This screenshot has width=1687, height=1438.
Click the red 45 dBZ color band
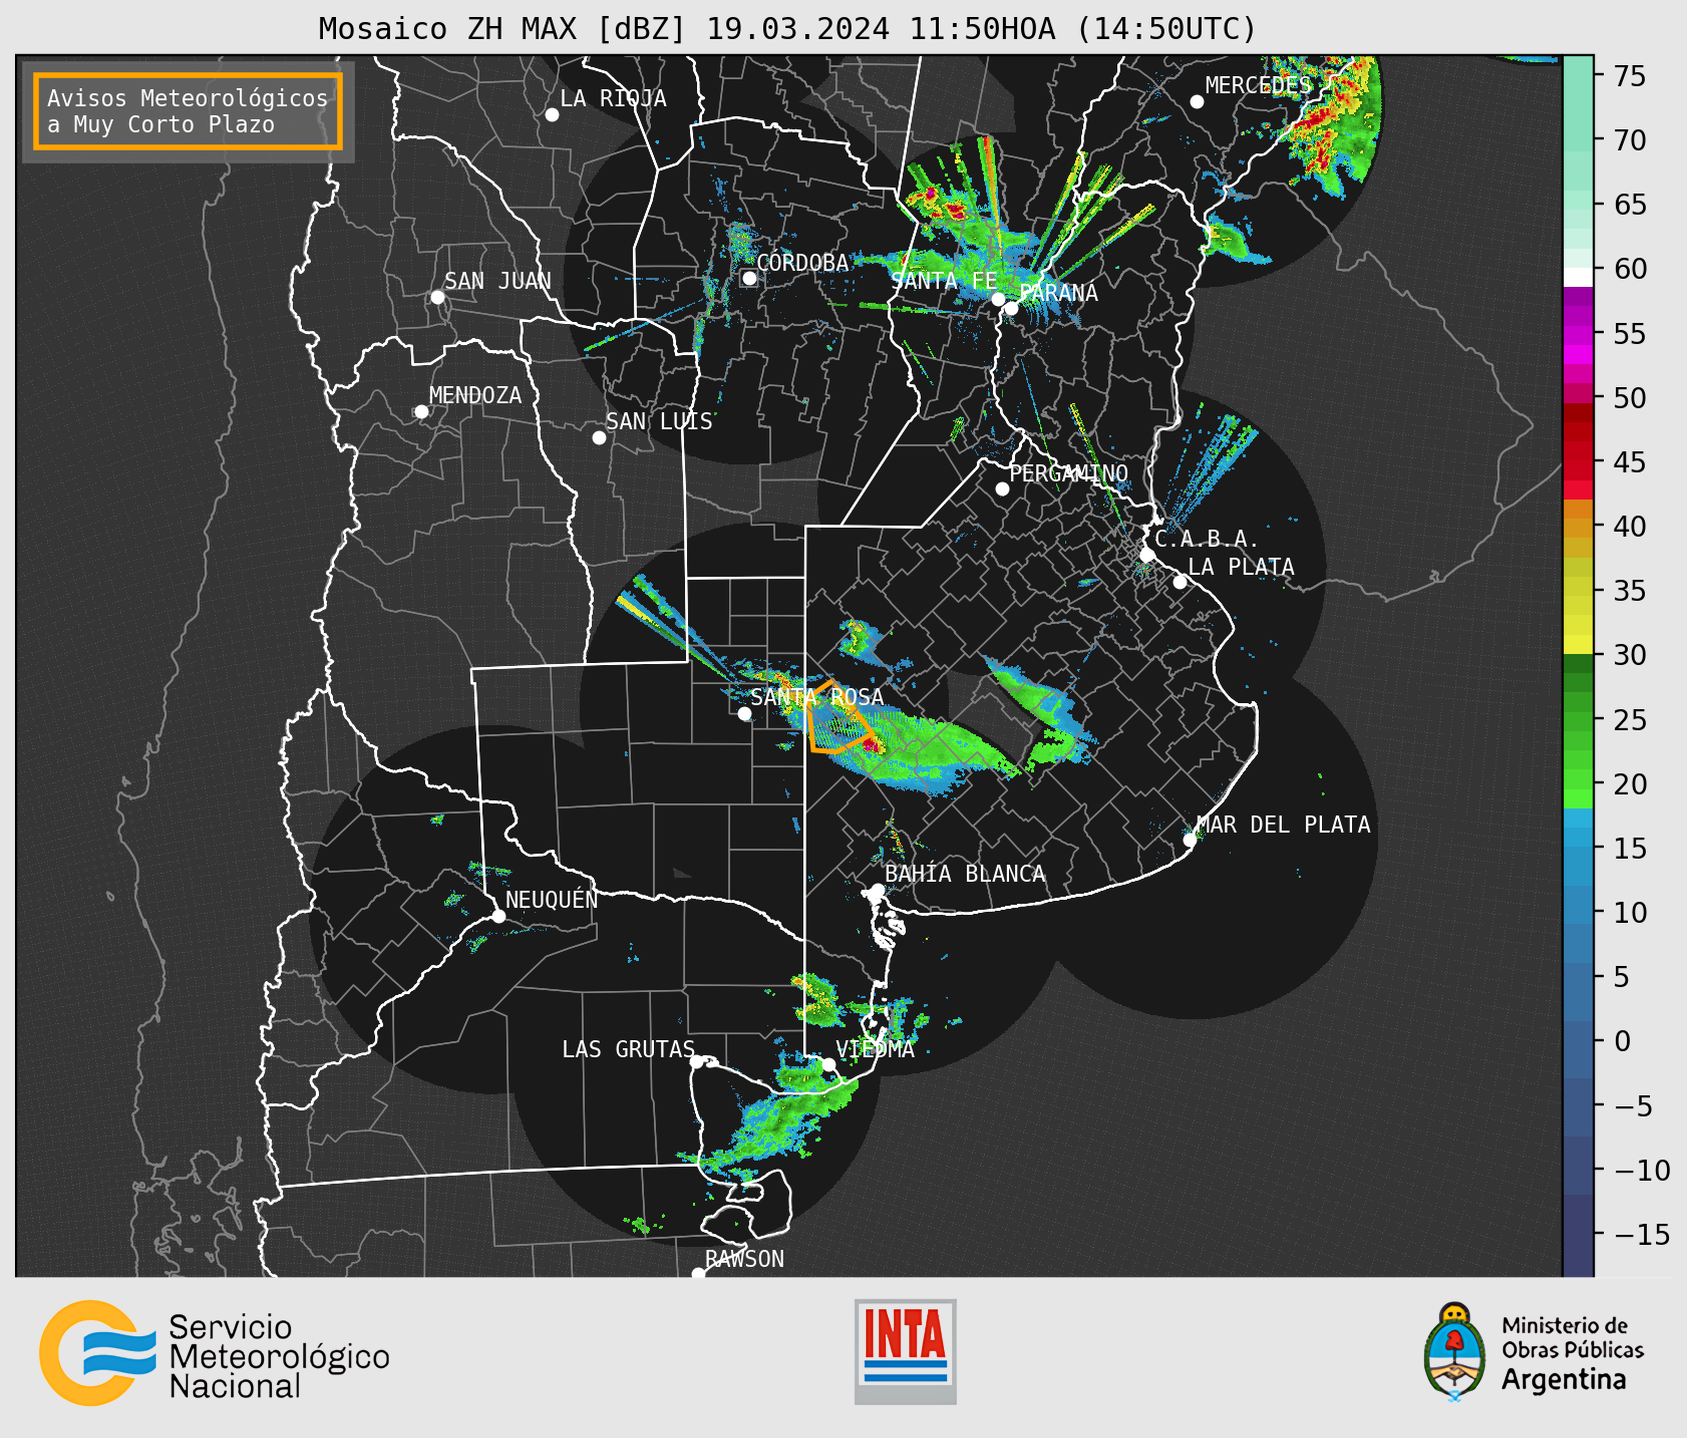[x=1577, y=462]
